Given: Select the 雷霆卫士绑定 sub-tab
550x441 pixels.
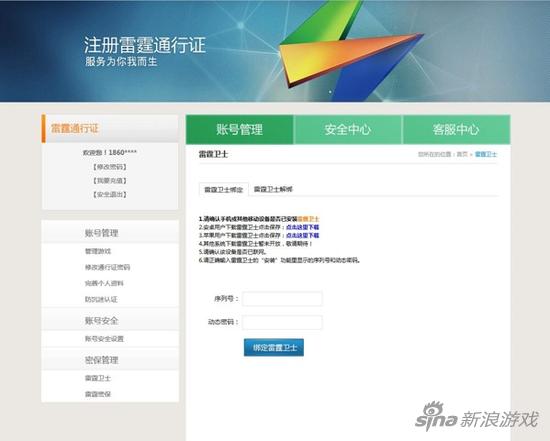Looking at the screenshot, I should coord(224,189).
